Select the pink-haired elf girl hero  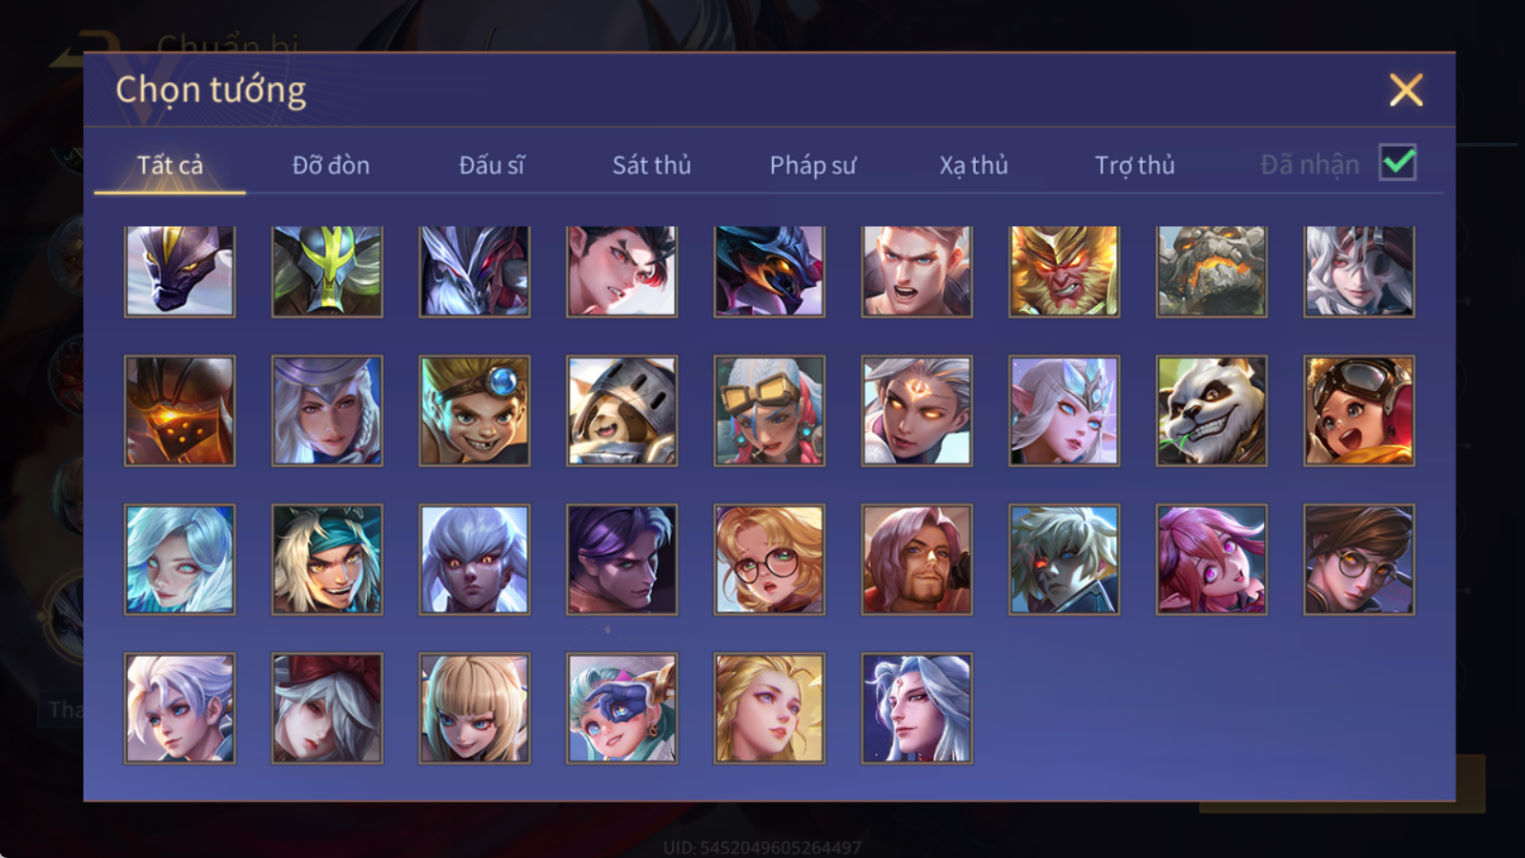coord(1211,560)
